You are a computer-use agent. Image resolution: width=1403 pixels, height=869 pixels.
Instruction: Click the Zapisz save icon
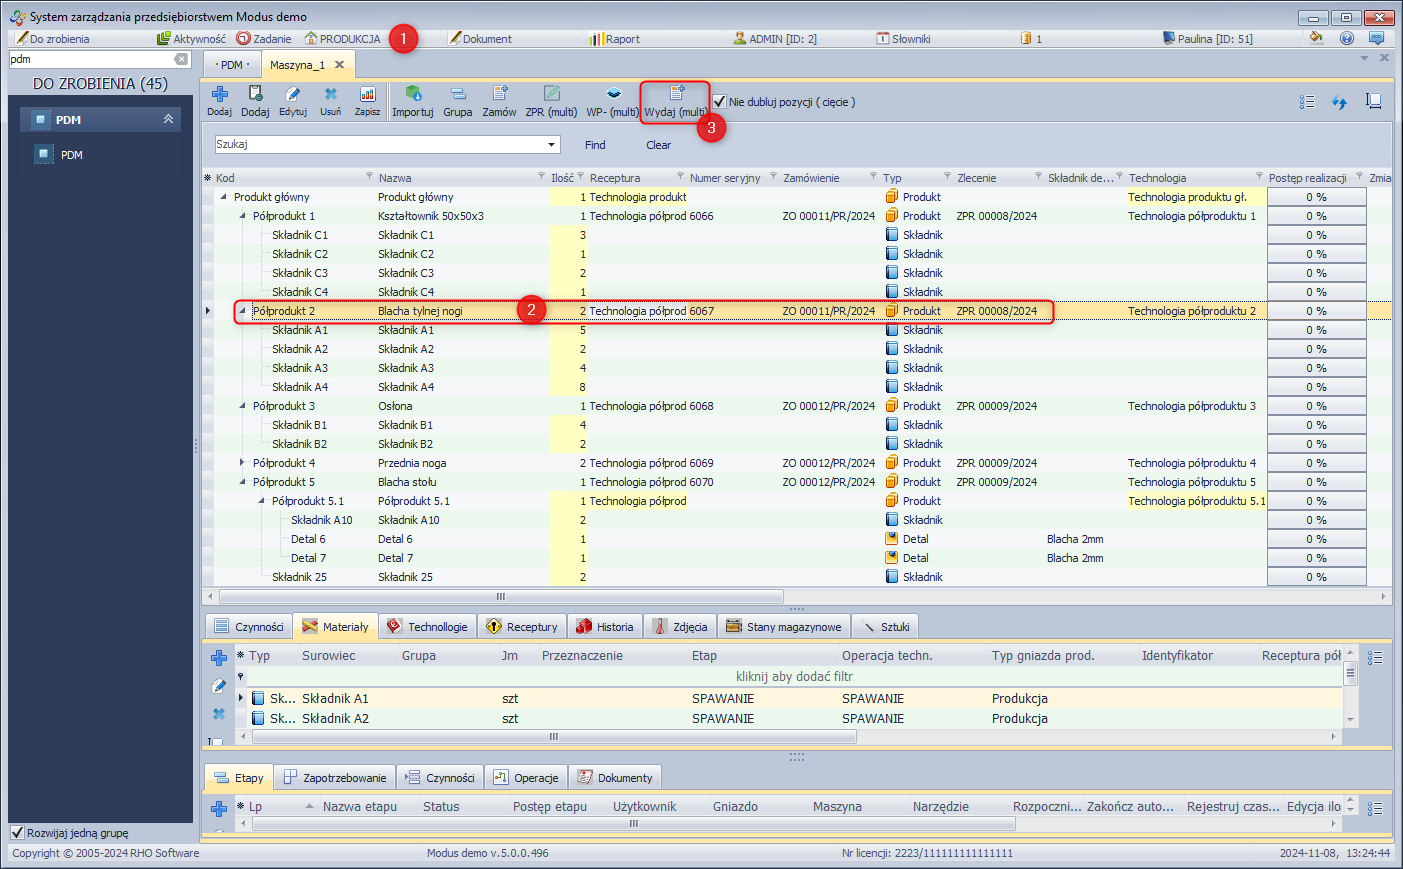(367, 95)
